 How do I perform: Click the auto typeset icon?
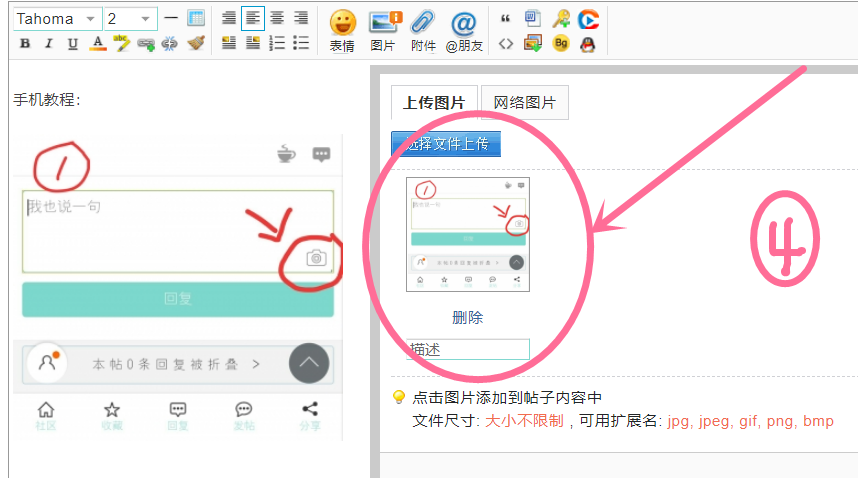click(x=229, y=18)
